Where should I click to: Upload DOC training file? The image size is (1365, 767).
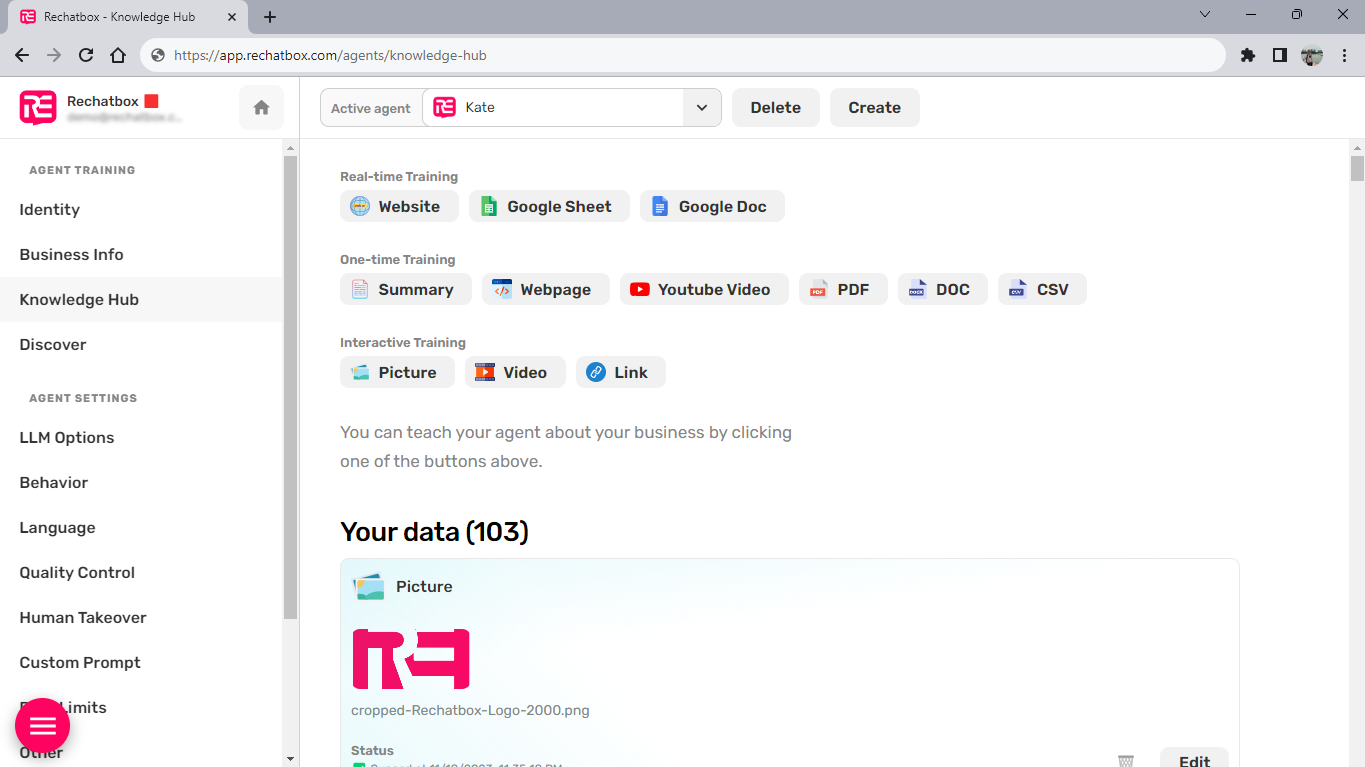tap(943, 289)
